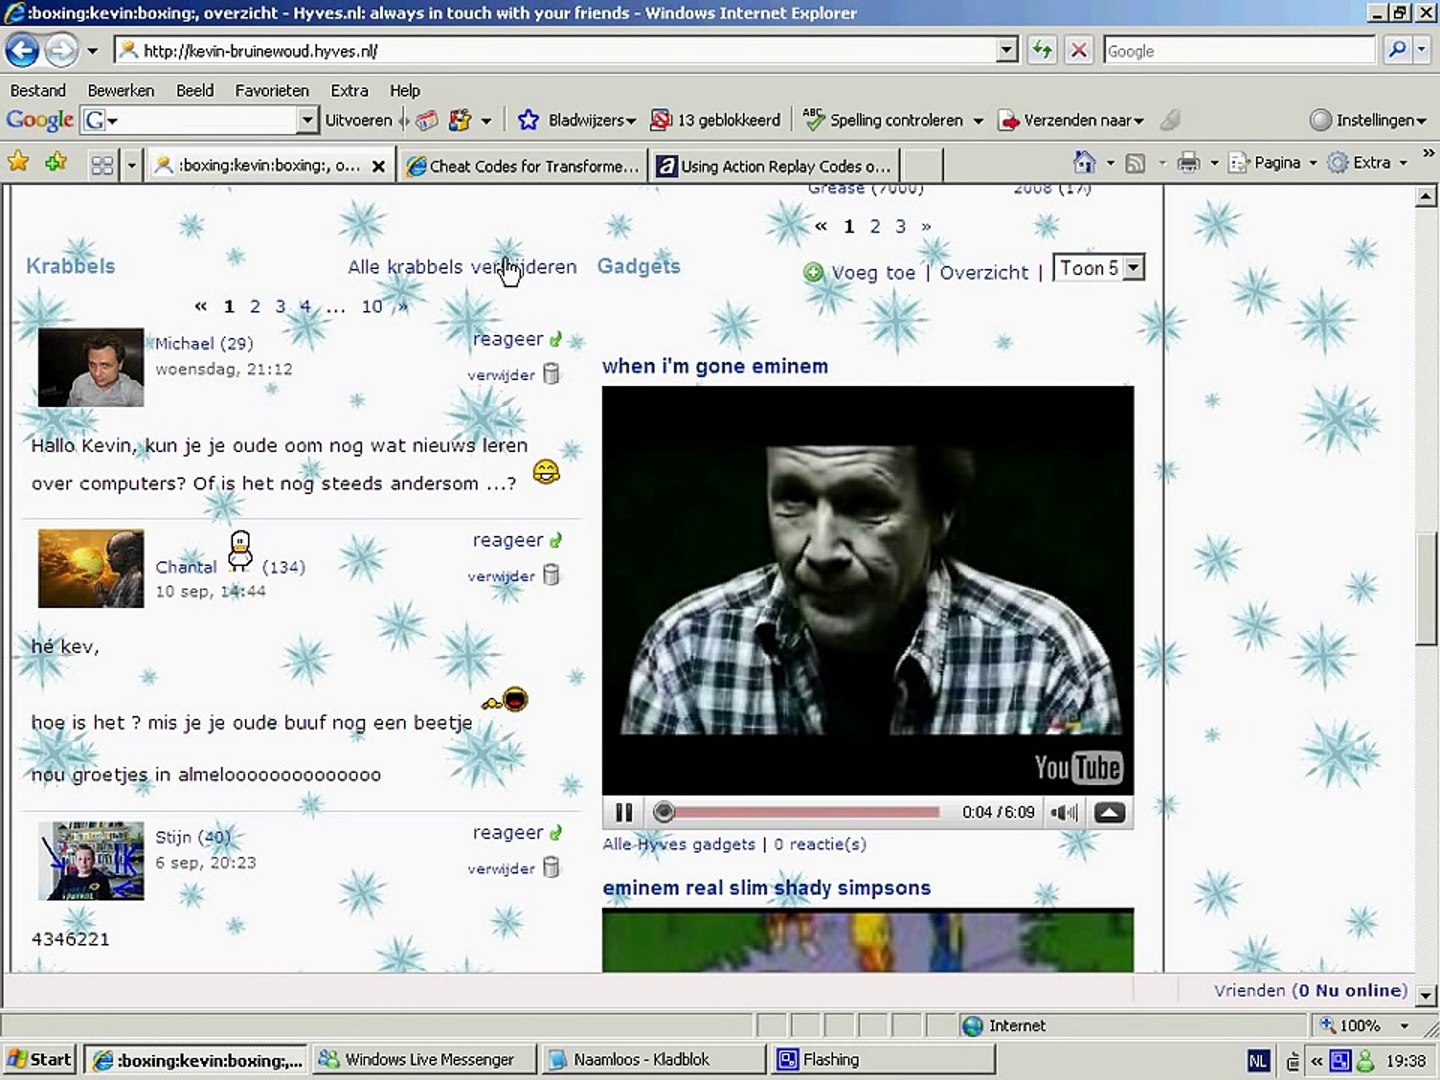1440x1080 pixels.
Task: Click 'Alle Hyves gadgets' link below the video
Action: tap(679, 844)
